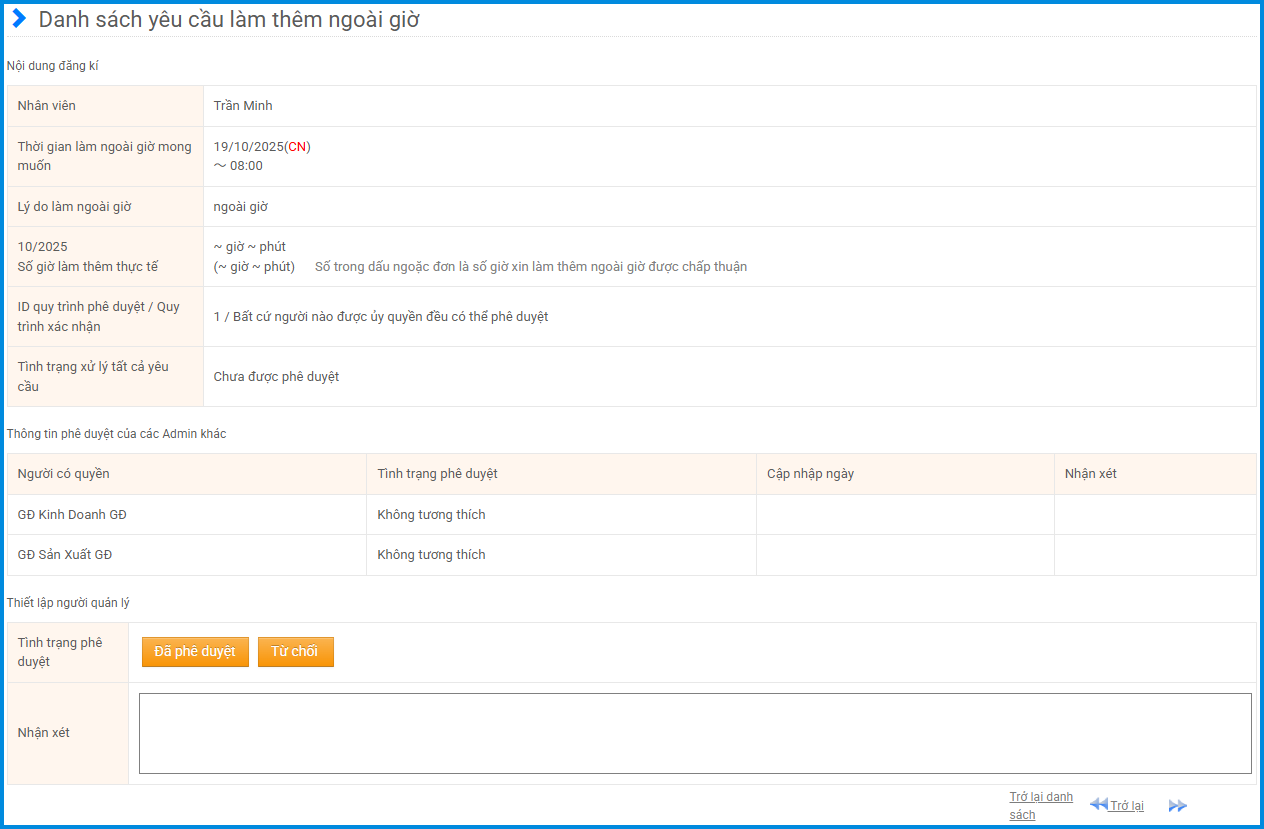Click the Cập nhập ngày column header

pyautogui.click(x=810, y=474)
